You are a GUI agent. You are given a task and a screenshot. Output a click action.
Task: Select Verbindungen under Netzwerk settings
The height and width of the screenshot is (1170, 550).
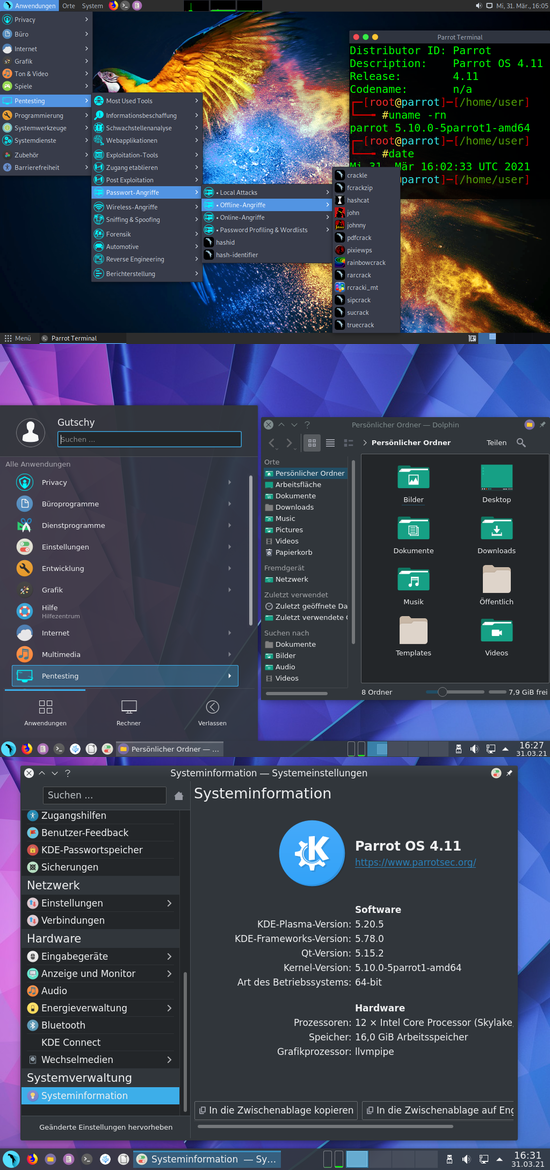click(x=100, y=921)
